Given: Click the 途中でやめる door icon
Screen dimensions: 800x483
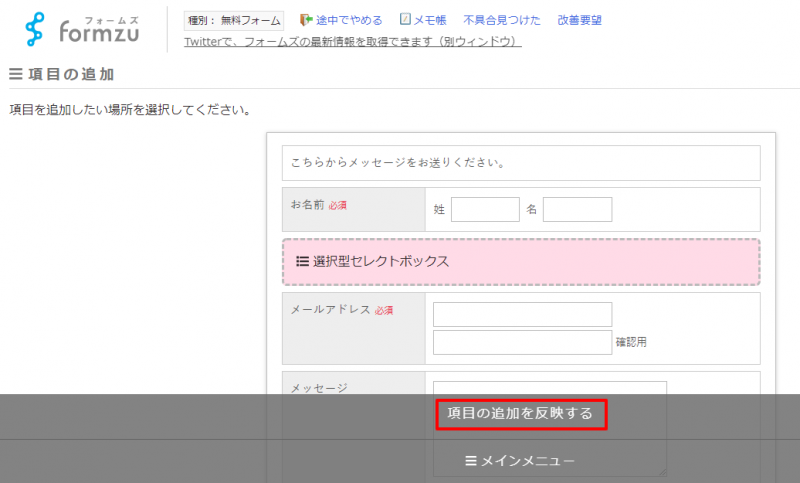Looking at the screenshot, I should (306, 19).
